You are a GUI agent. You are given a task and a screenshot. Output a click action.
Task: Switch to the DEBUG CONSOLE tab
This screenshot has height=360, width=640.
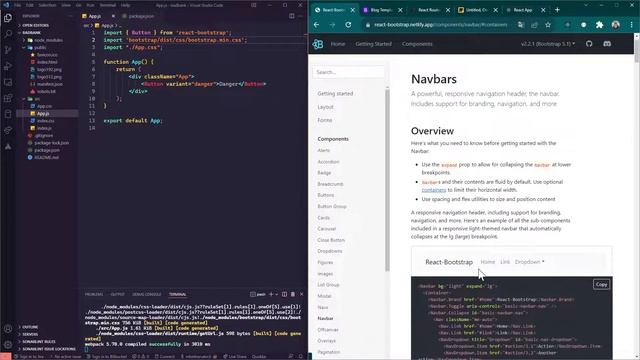[x=147, y=294]
